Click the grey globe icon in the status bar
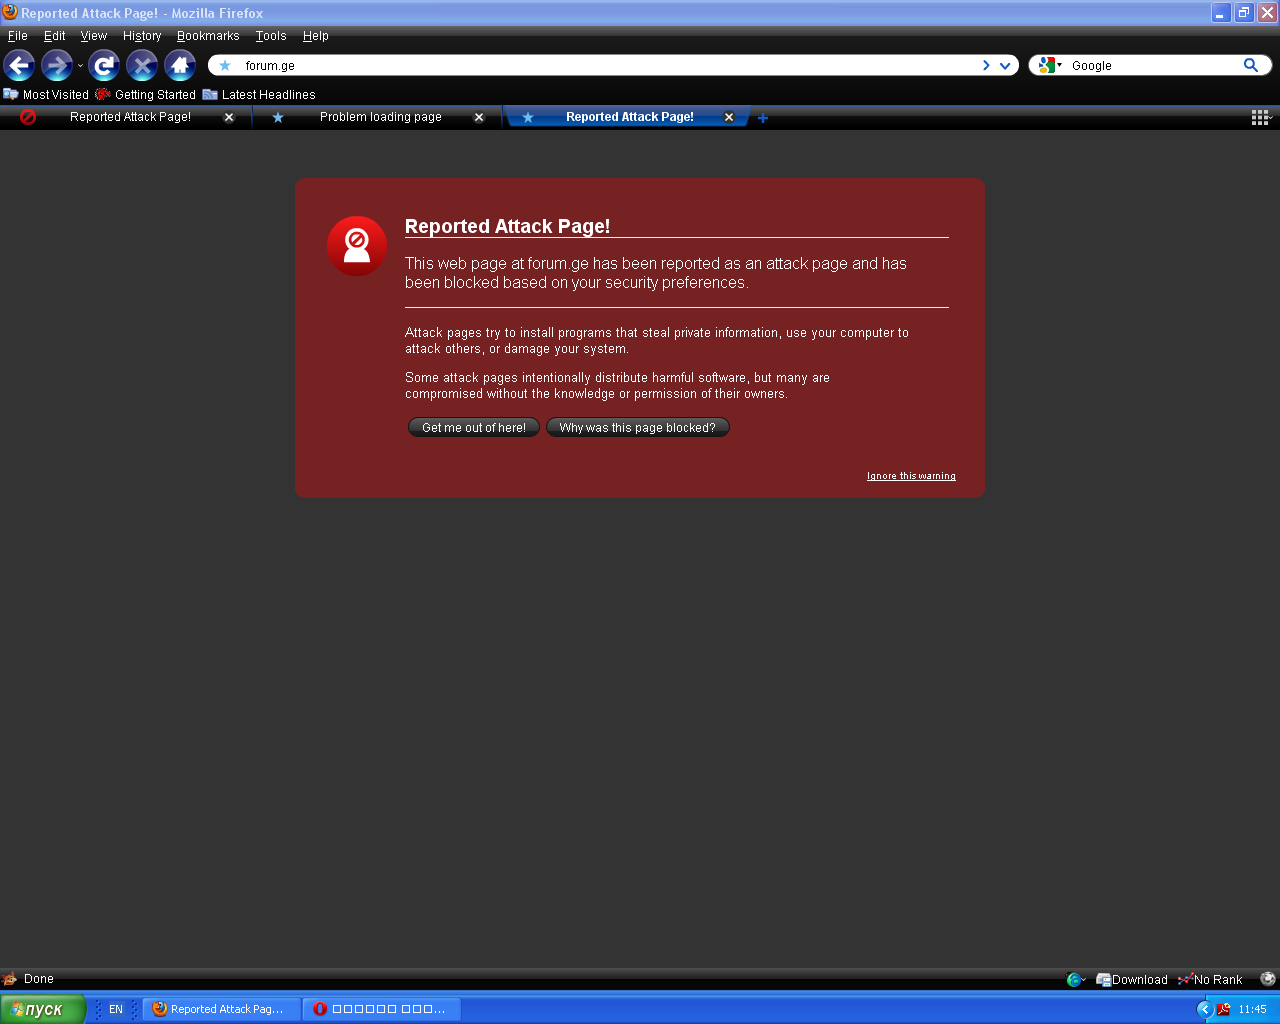This screenshot has height=1024, width=1280. [x=1268, y=979]
